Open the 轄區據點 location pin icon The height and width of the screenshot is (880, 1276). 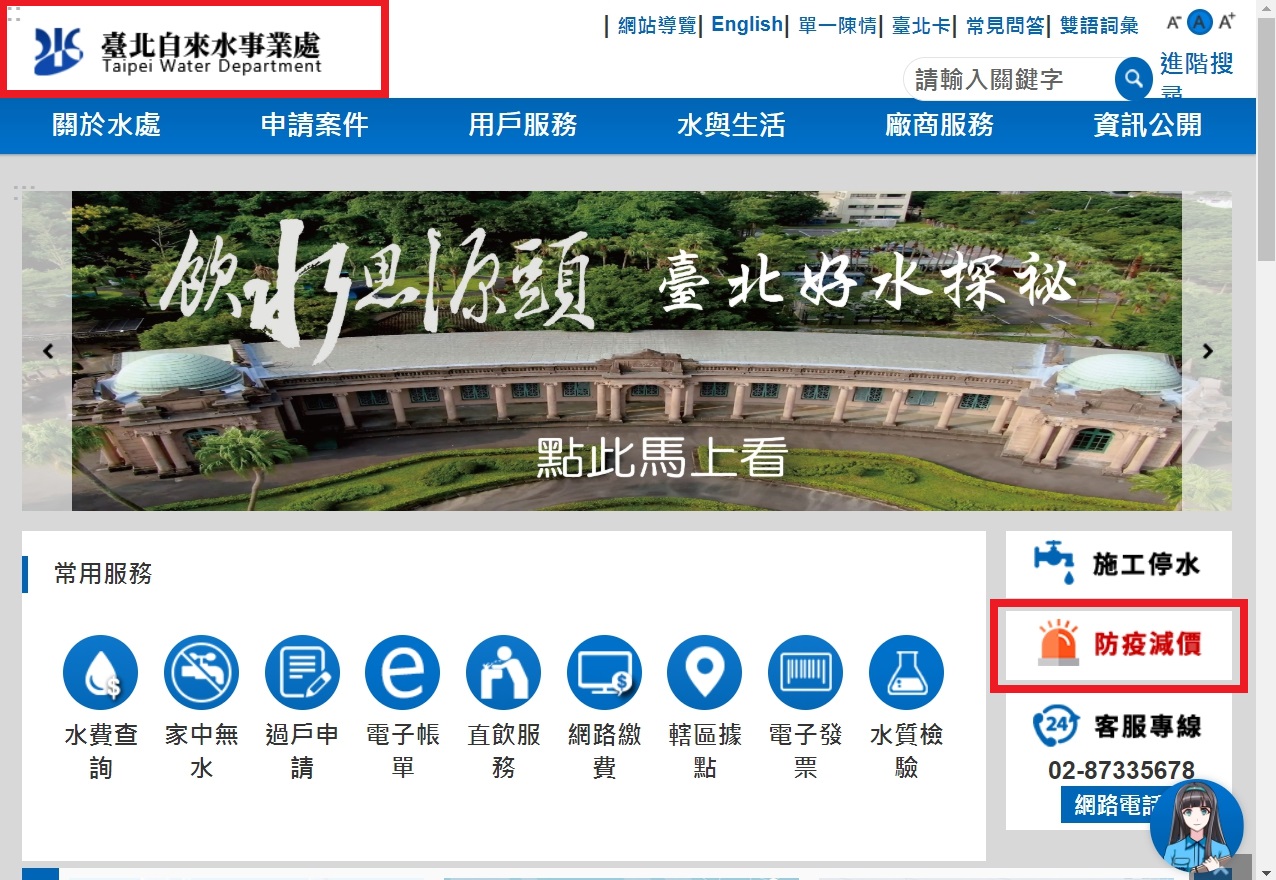pyautogui.click(x=704, y=673)
